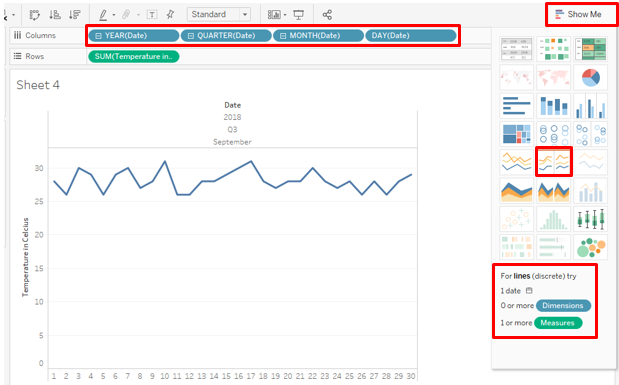Choose the stacked bars chart type
Screen dimensions: 619x385
[553, 106]
